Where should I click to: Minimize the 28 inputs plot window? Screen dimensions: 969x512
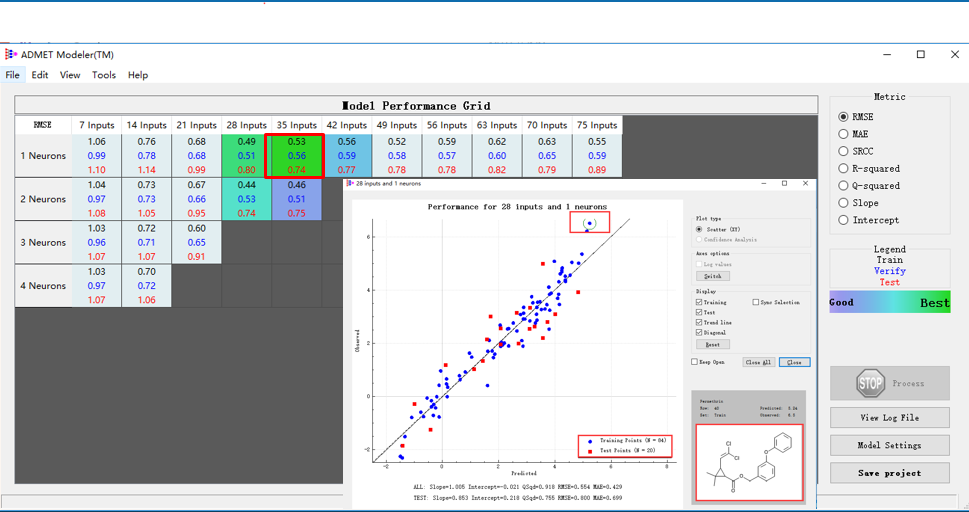pos(764,184)
